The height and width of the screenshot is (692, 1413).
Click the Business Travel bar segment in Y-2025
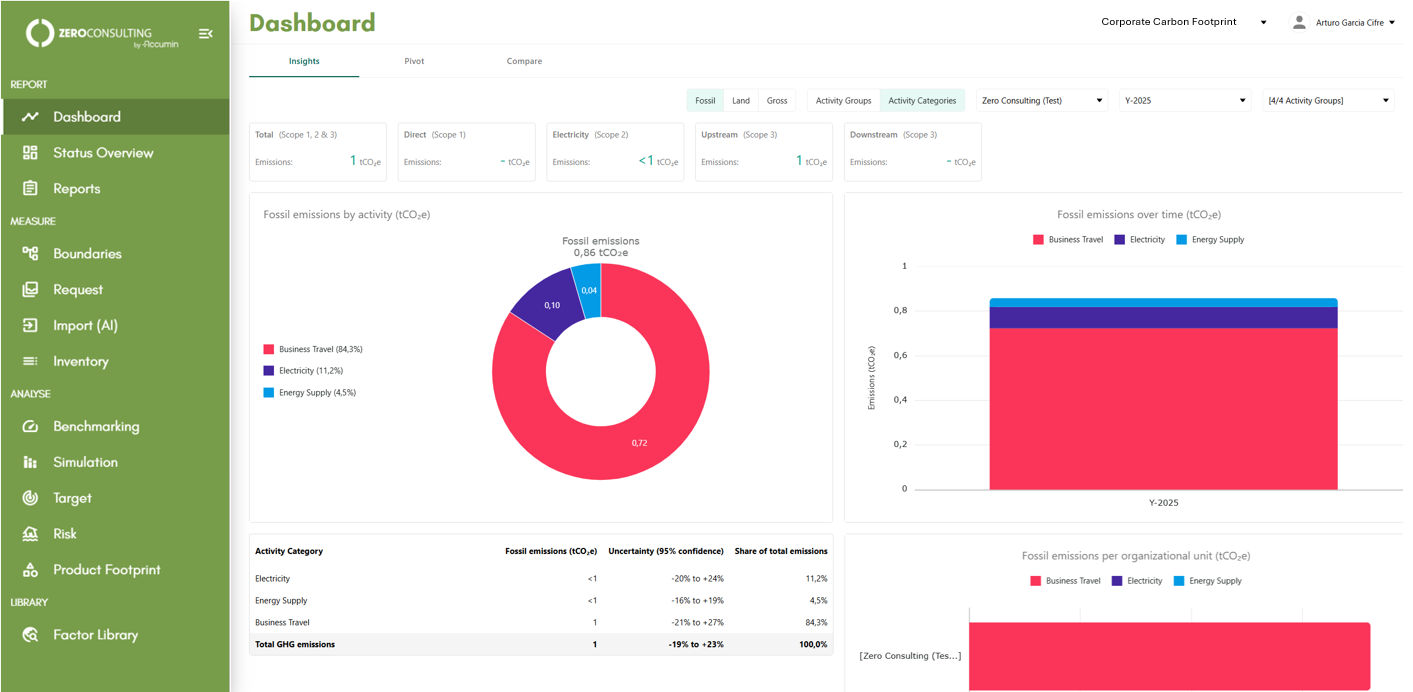coord(1163,409)
